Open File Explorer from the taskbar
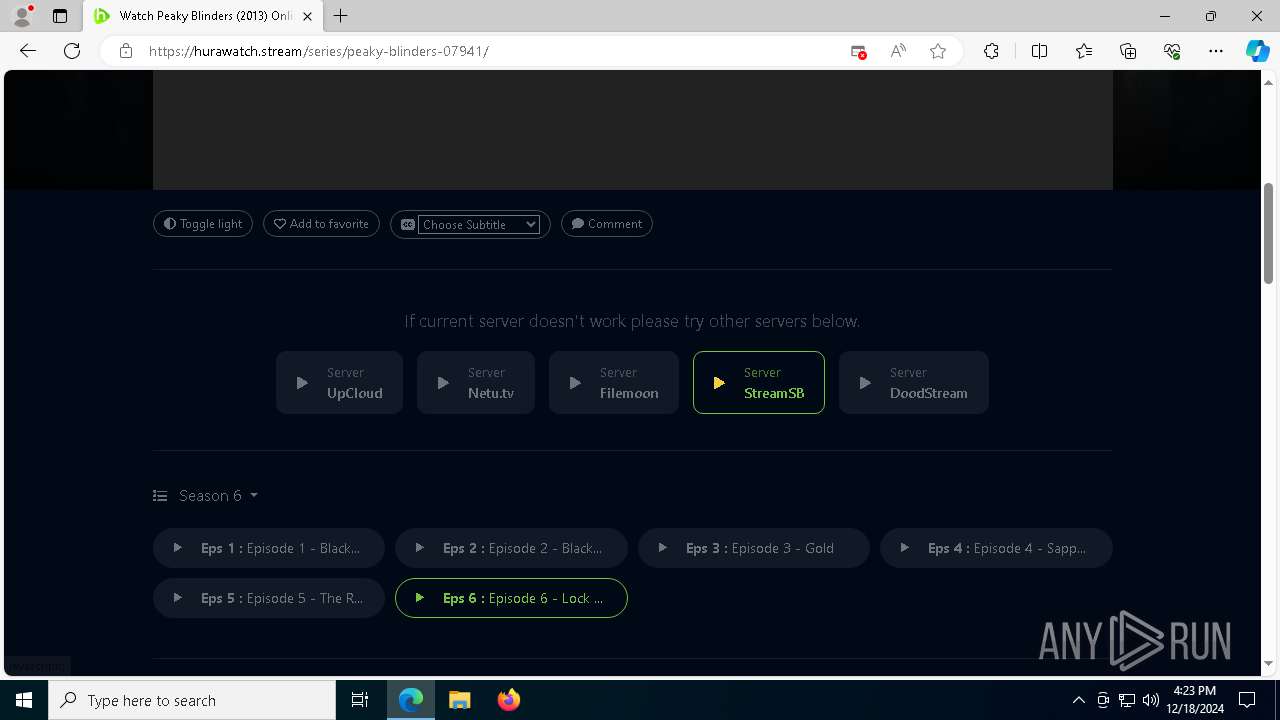1280x720 pixels. tap(459, 700)
